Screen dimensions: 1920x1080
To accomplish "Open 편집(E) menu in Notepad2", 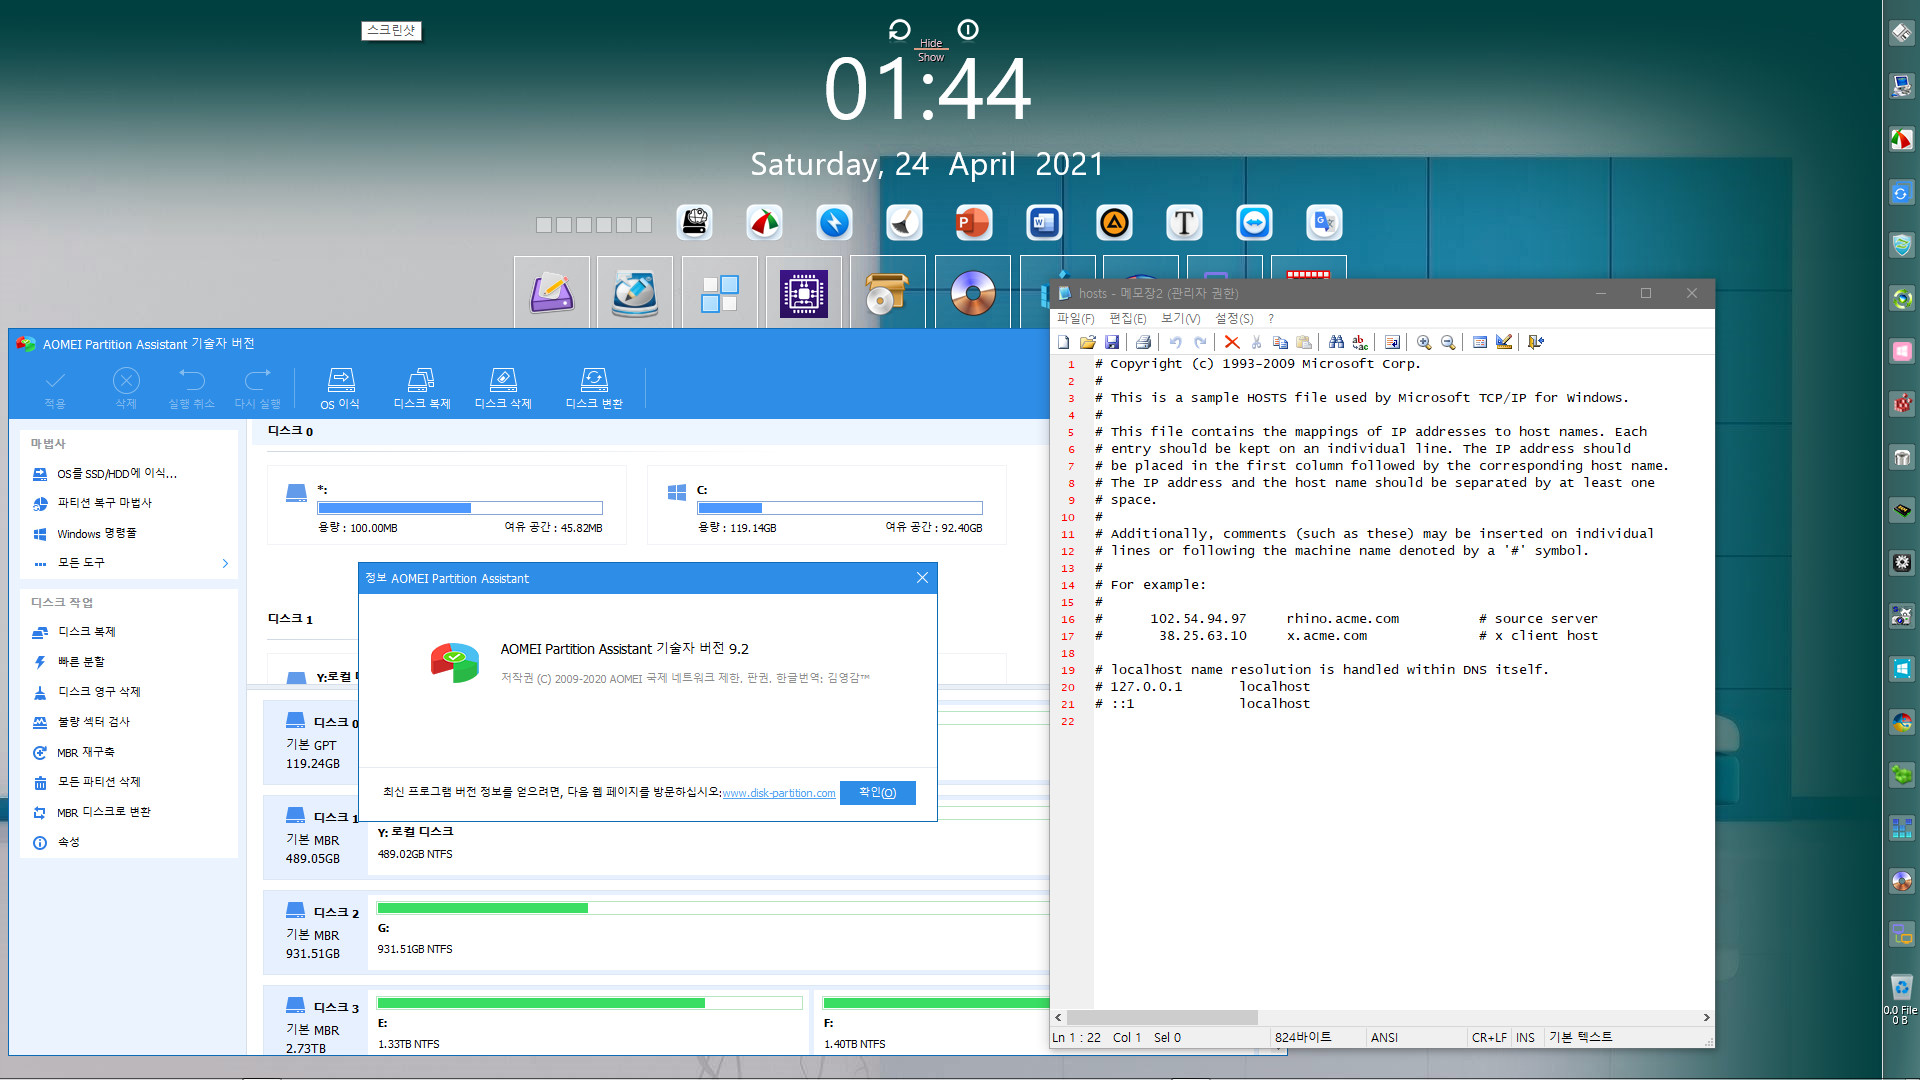I will (x=1128, y=319).
